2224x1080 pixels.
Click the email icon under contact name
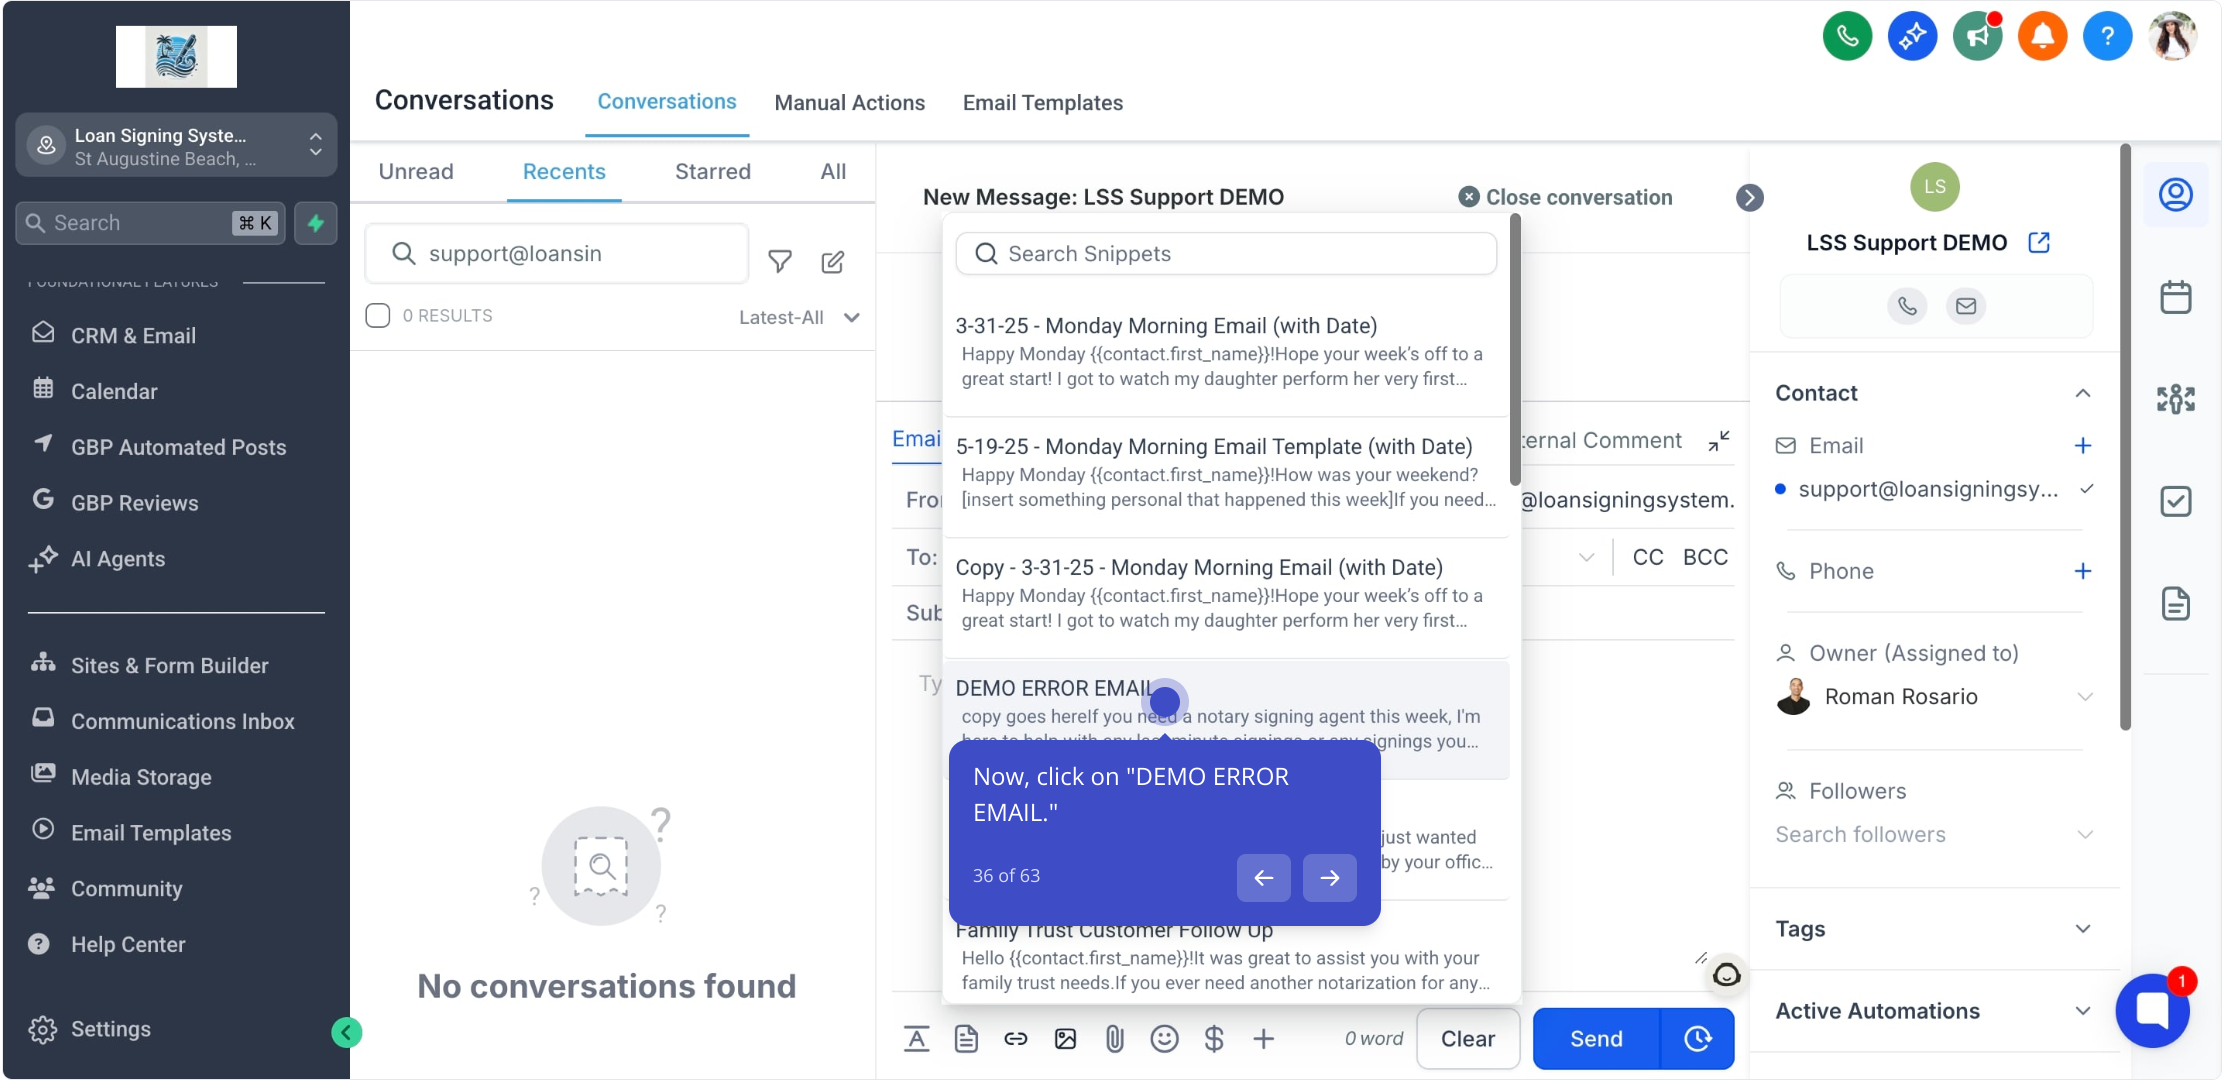point(1966,306)
